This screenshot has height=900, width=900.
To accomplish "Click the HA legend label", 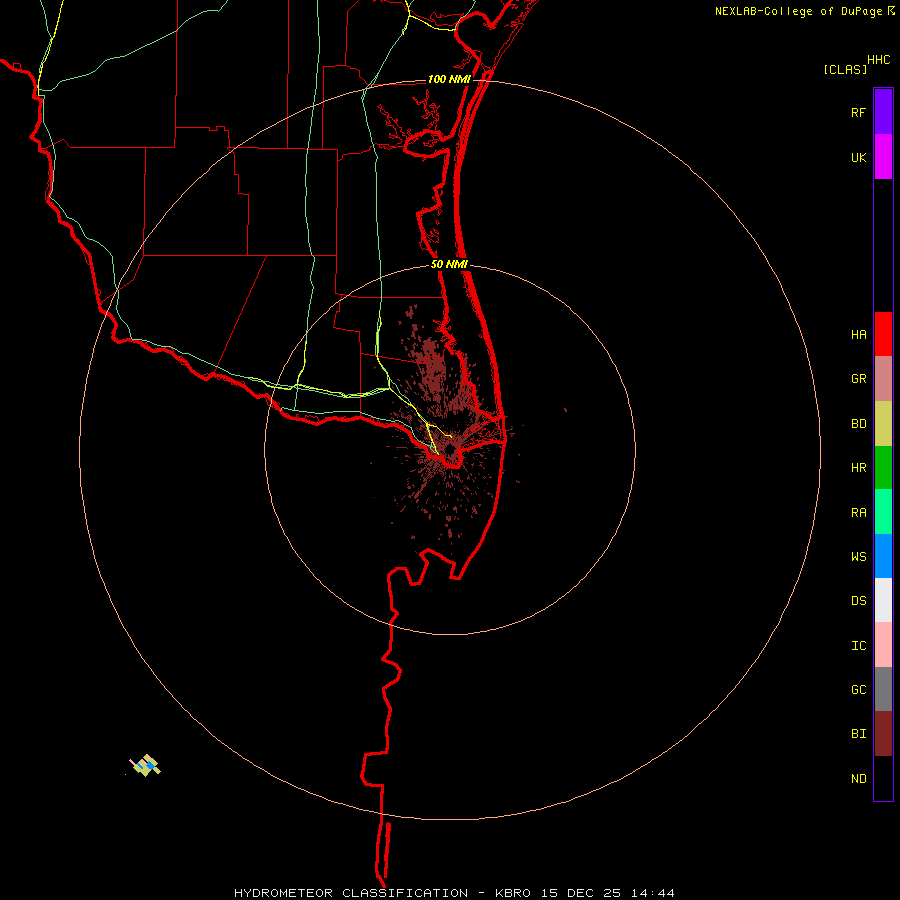I will (858, 335).
